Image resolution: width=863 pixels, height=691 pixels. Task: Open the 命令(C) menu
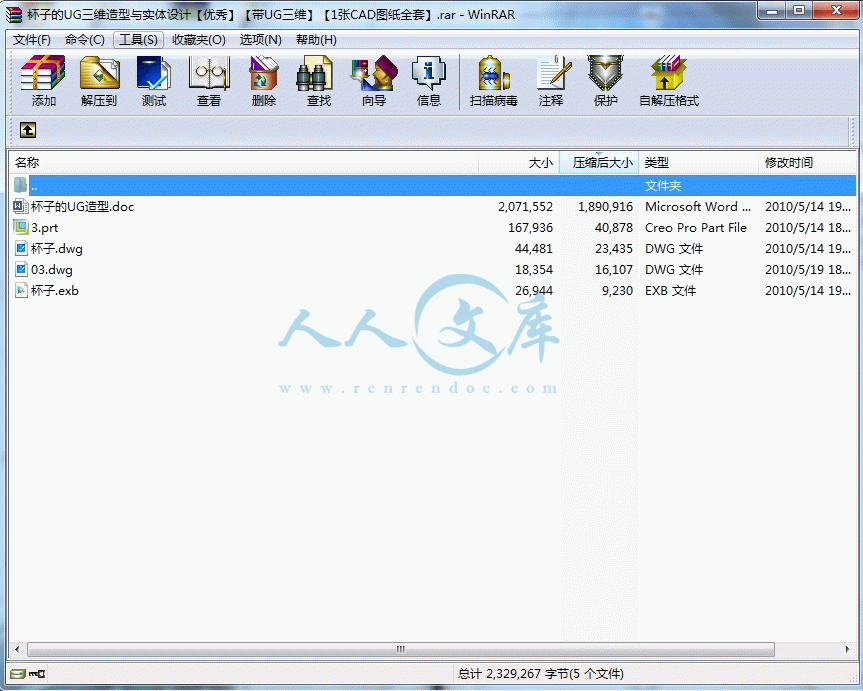click(x=85, y=40)
